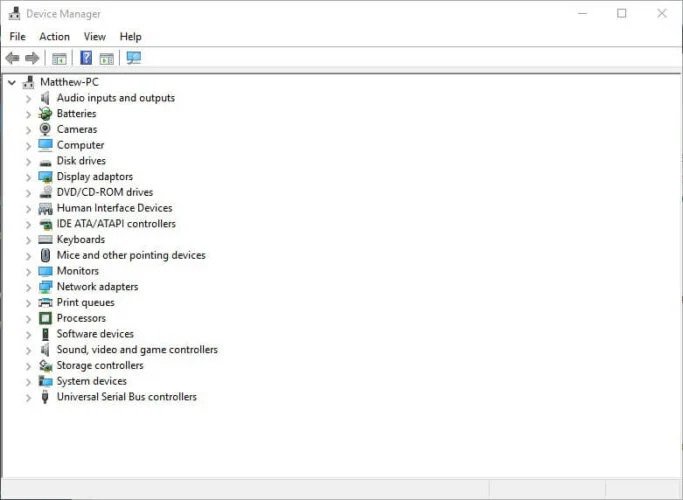
Task: Select the Print queues label
Action: tap(86, 303)
